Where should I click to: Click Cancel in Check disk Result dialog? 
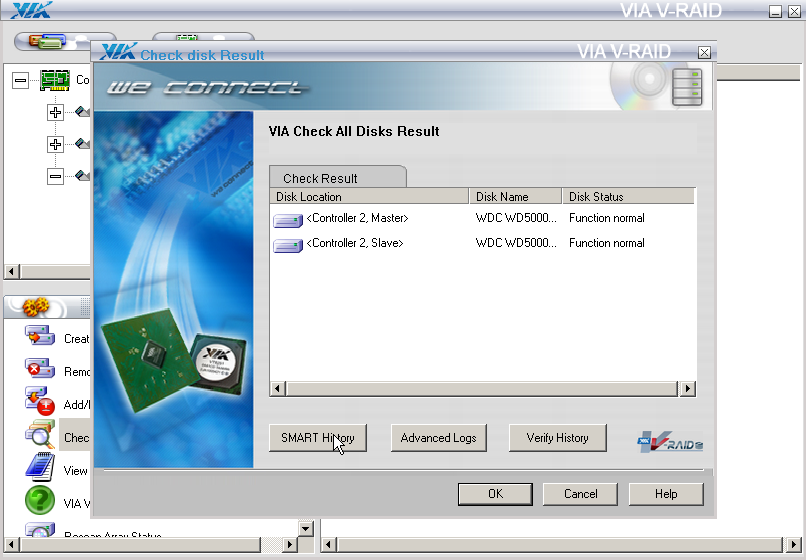click(x=580, y=494)
